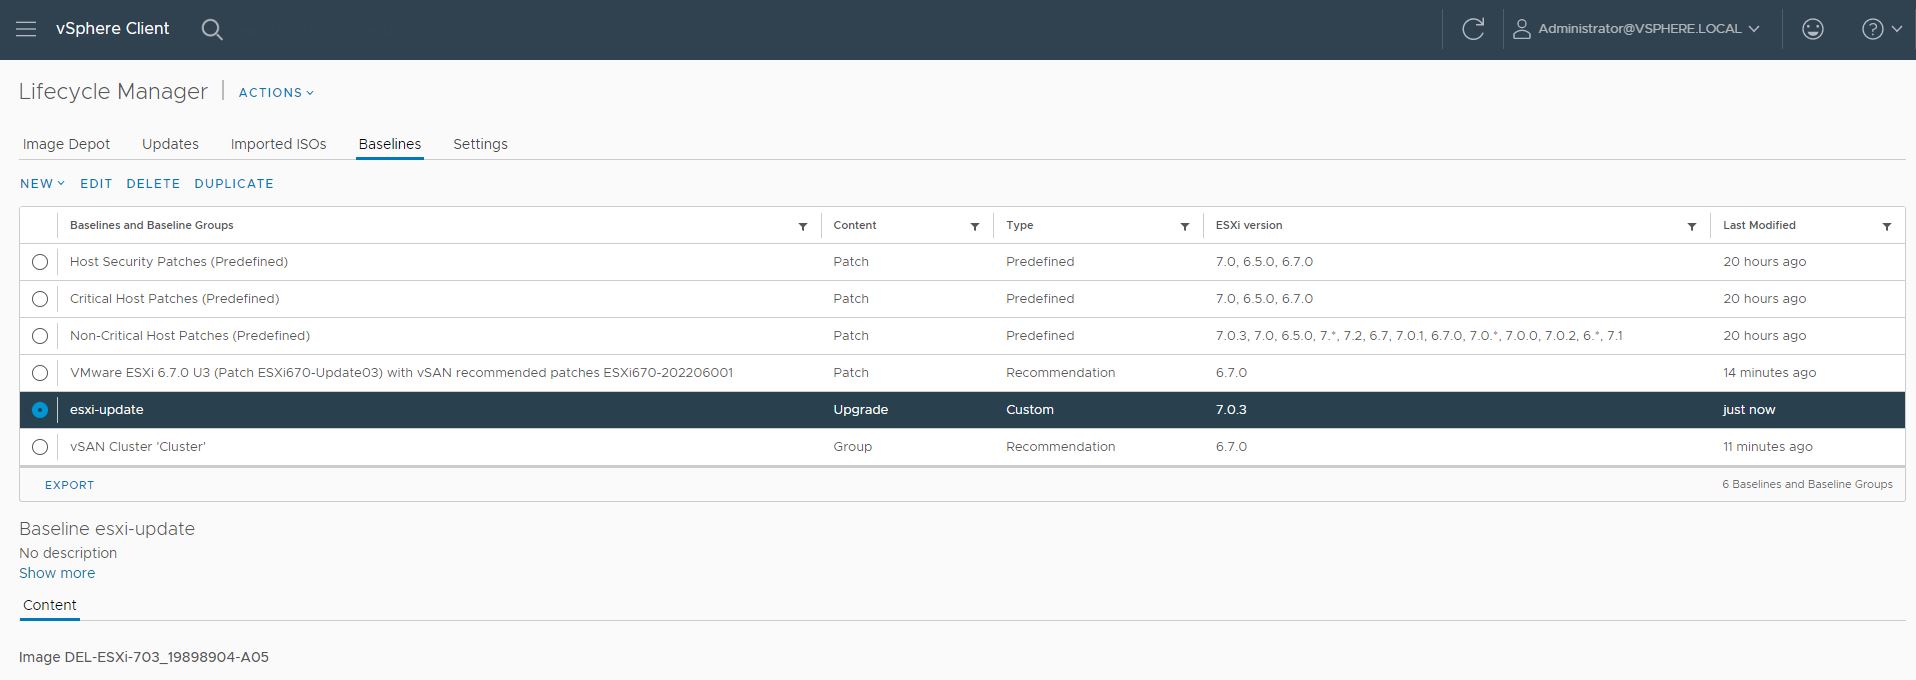Click the 'Host Security Patches (Predefined)' name
Image resolution: width=1916 pixels, height=680 pixels.
pos(179,262)
